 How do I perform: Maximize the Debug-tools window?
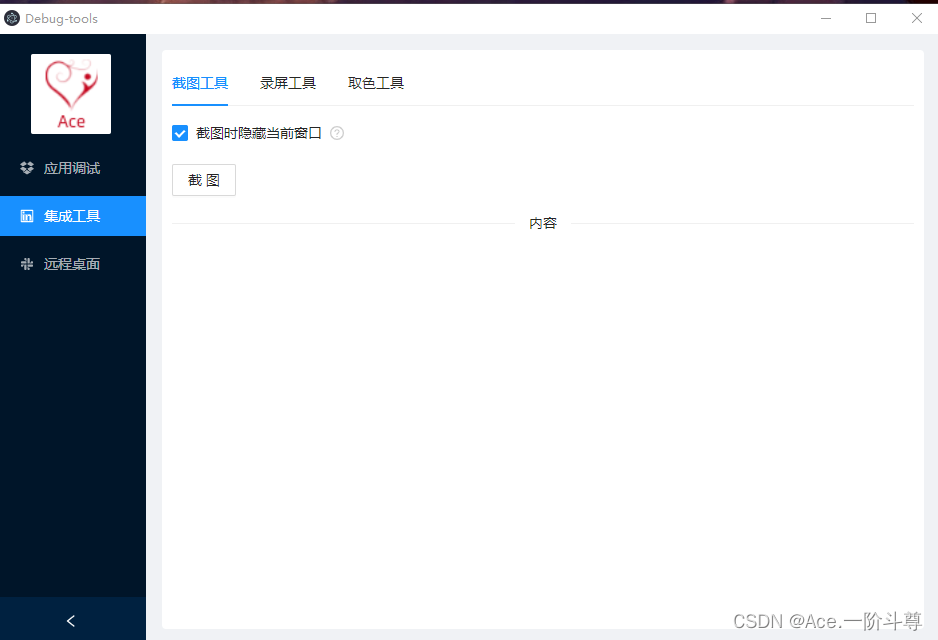871,18
